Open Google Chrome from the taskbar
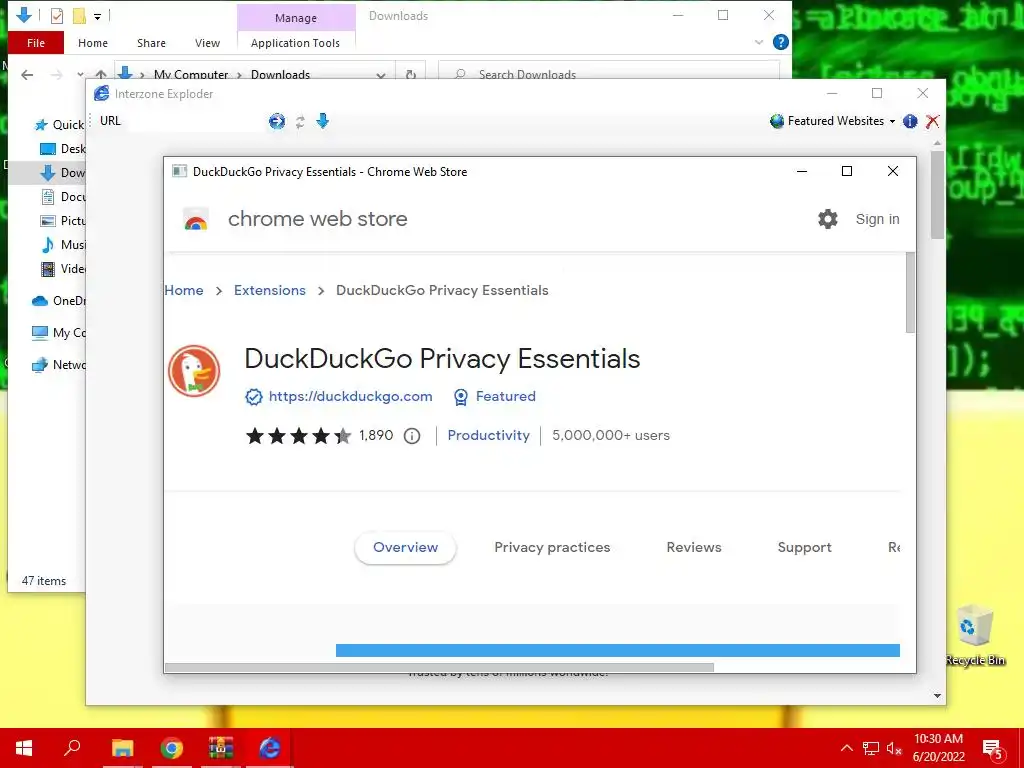1024x768 pixels. tap(172, 748)
